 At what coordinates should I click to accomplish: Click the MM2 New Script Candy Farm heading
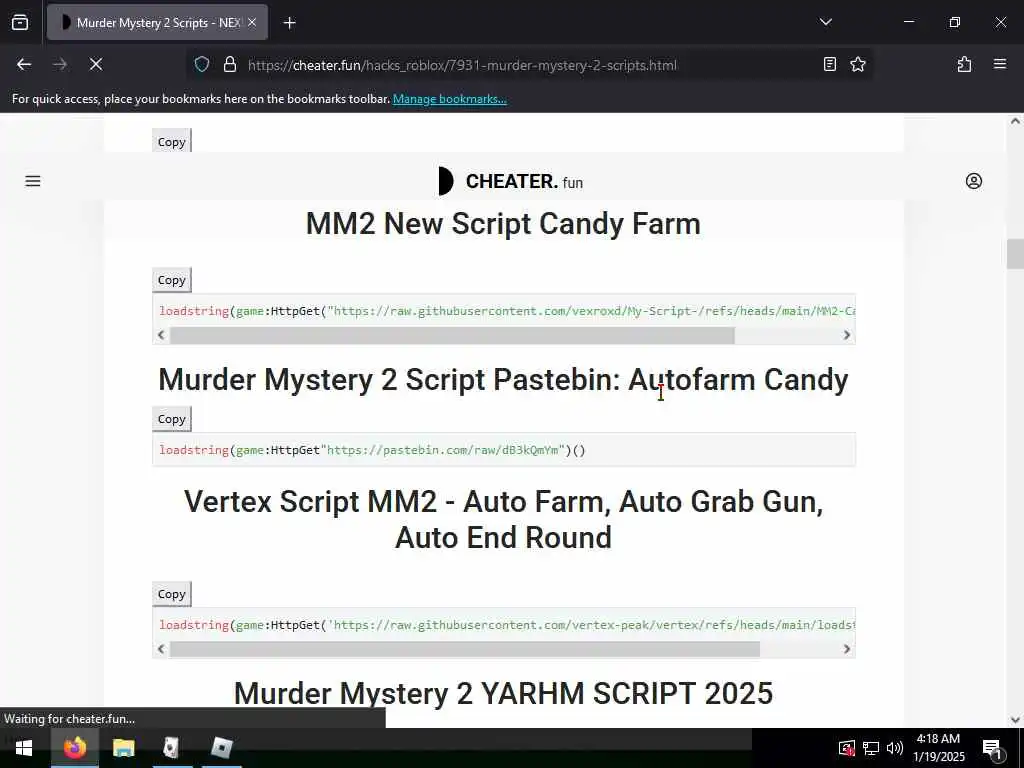pyautogui.click(x=503, y=224)
